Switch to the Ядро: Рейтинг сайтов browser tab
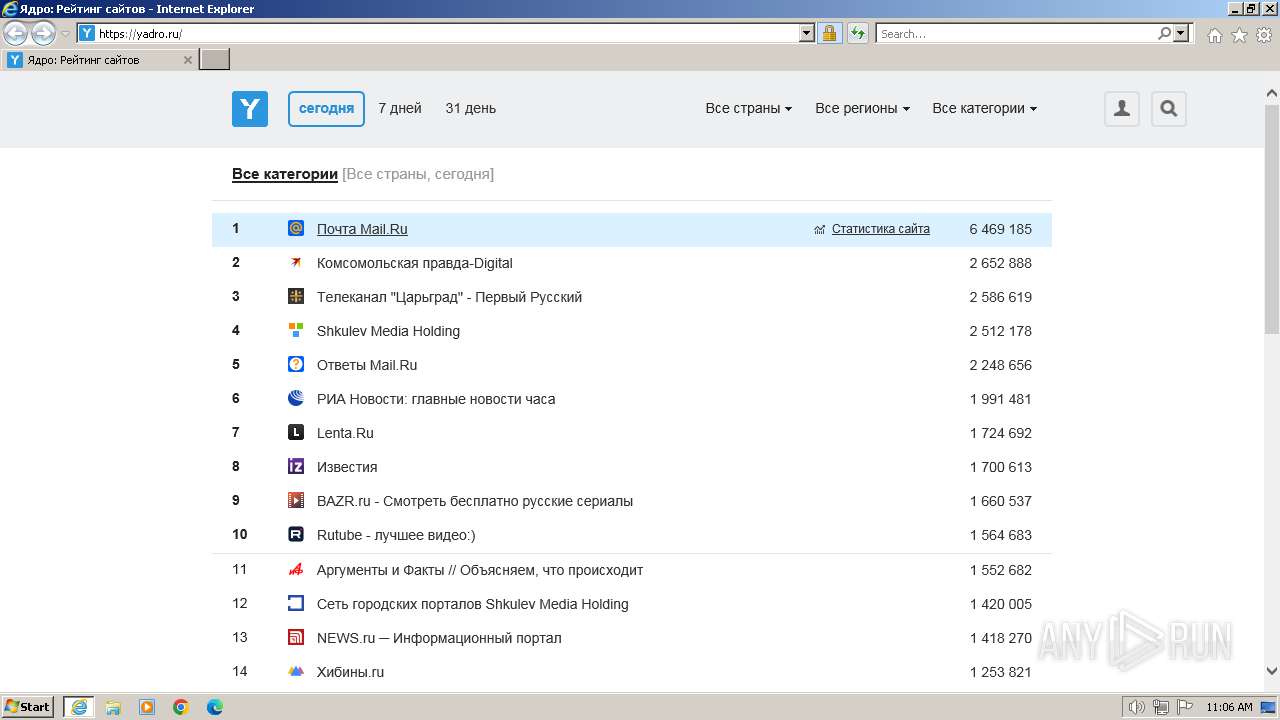The image size is (1280, 720). click(x=99, y=60)
